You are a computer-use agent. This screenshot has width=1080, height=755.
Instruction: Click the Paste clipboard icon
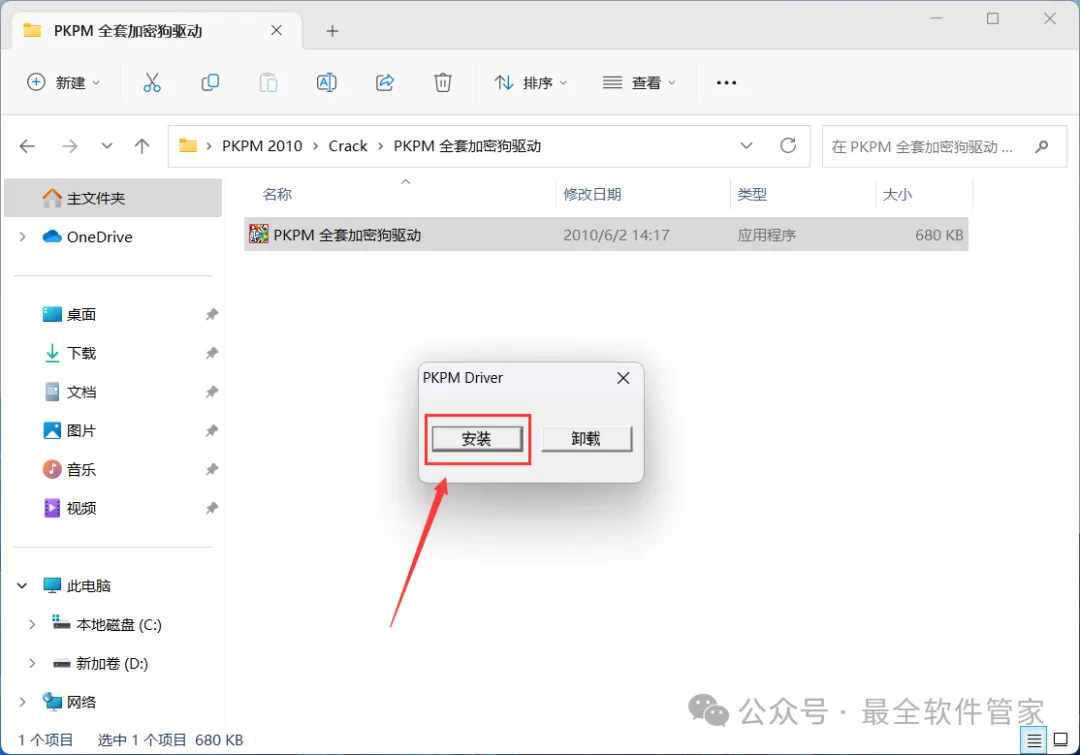tap(268, 83)
